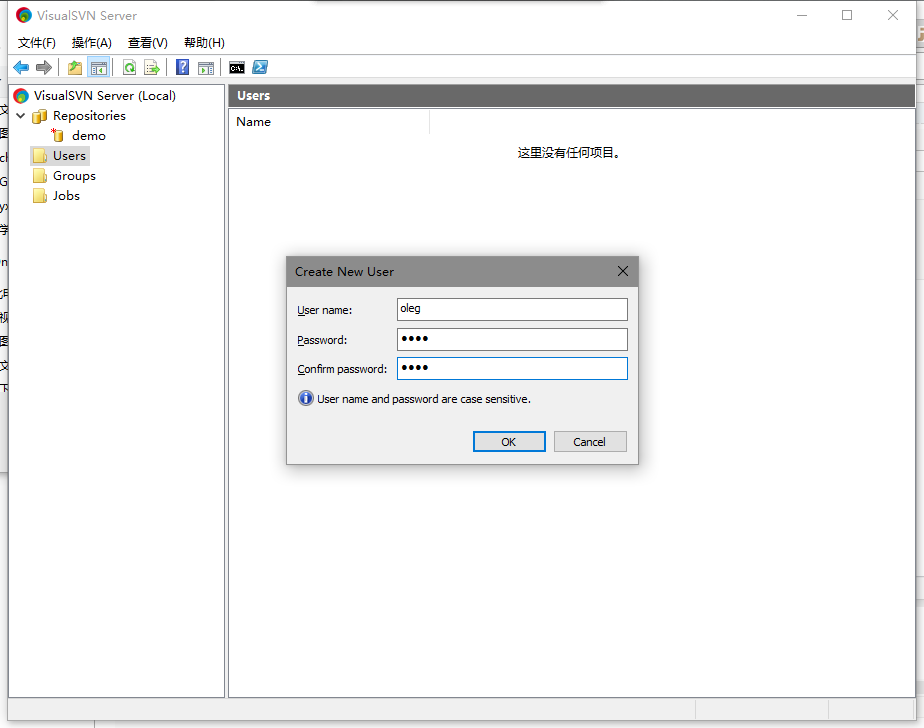Click the Up One Level folder icon
The image size is (924, 728).
tap(75, 68)
